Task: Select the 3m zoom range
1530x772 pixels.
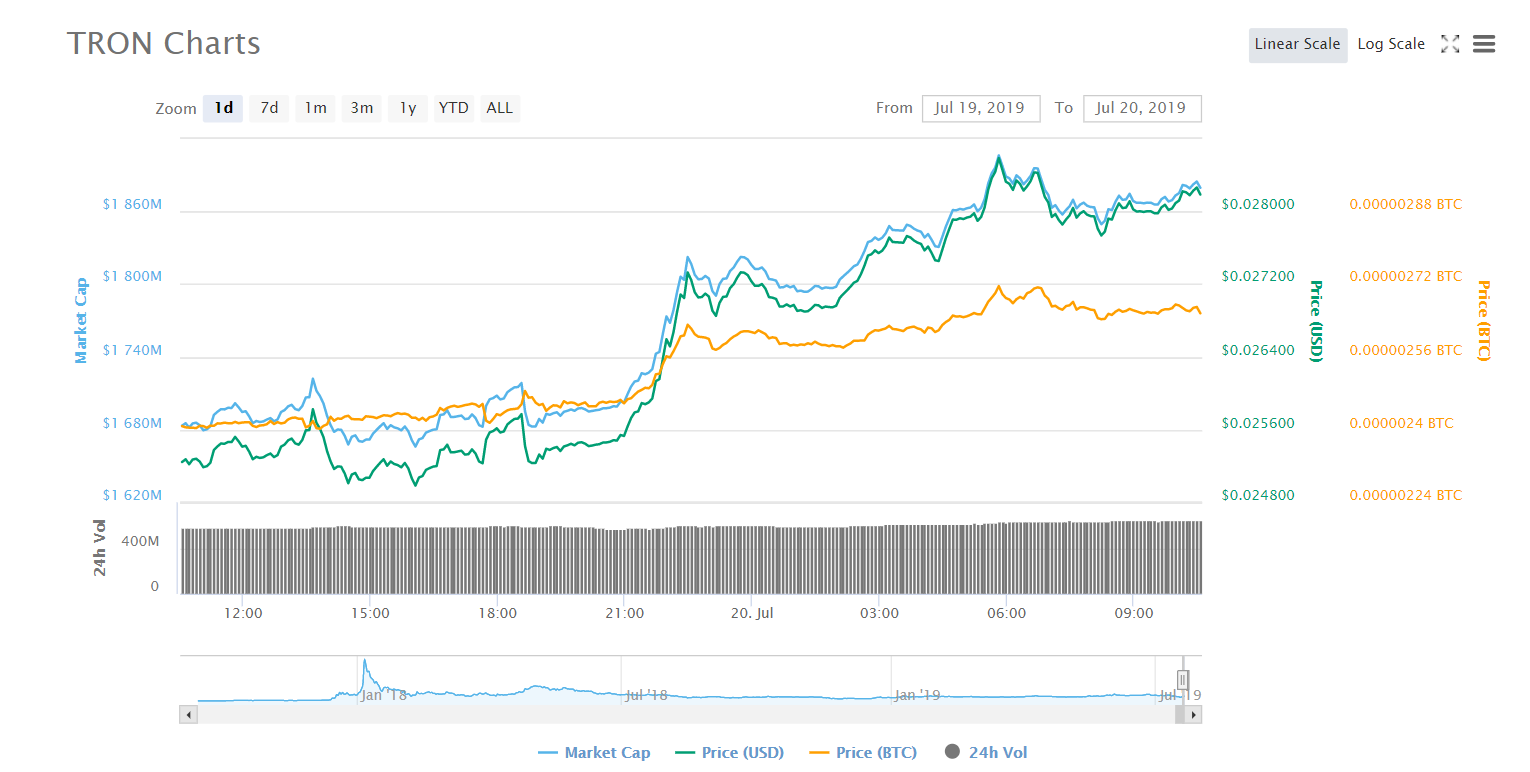Action: (361, 108)
